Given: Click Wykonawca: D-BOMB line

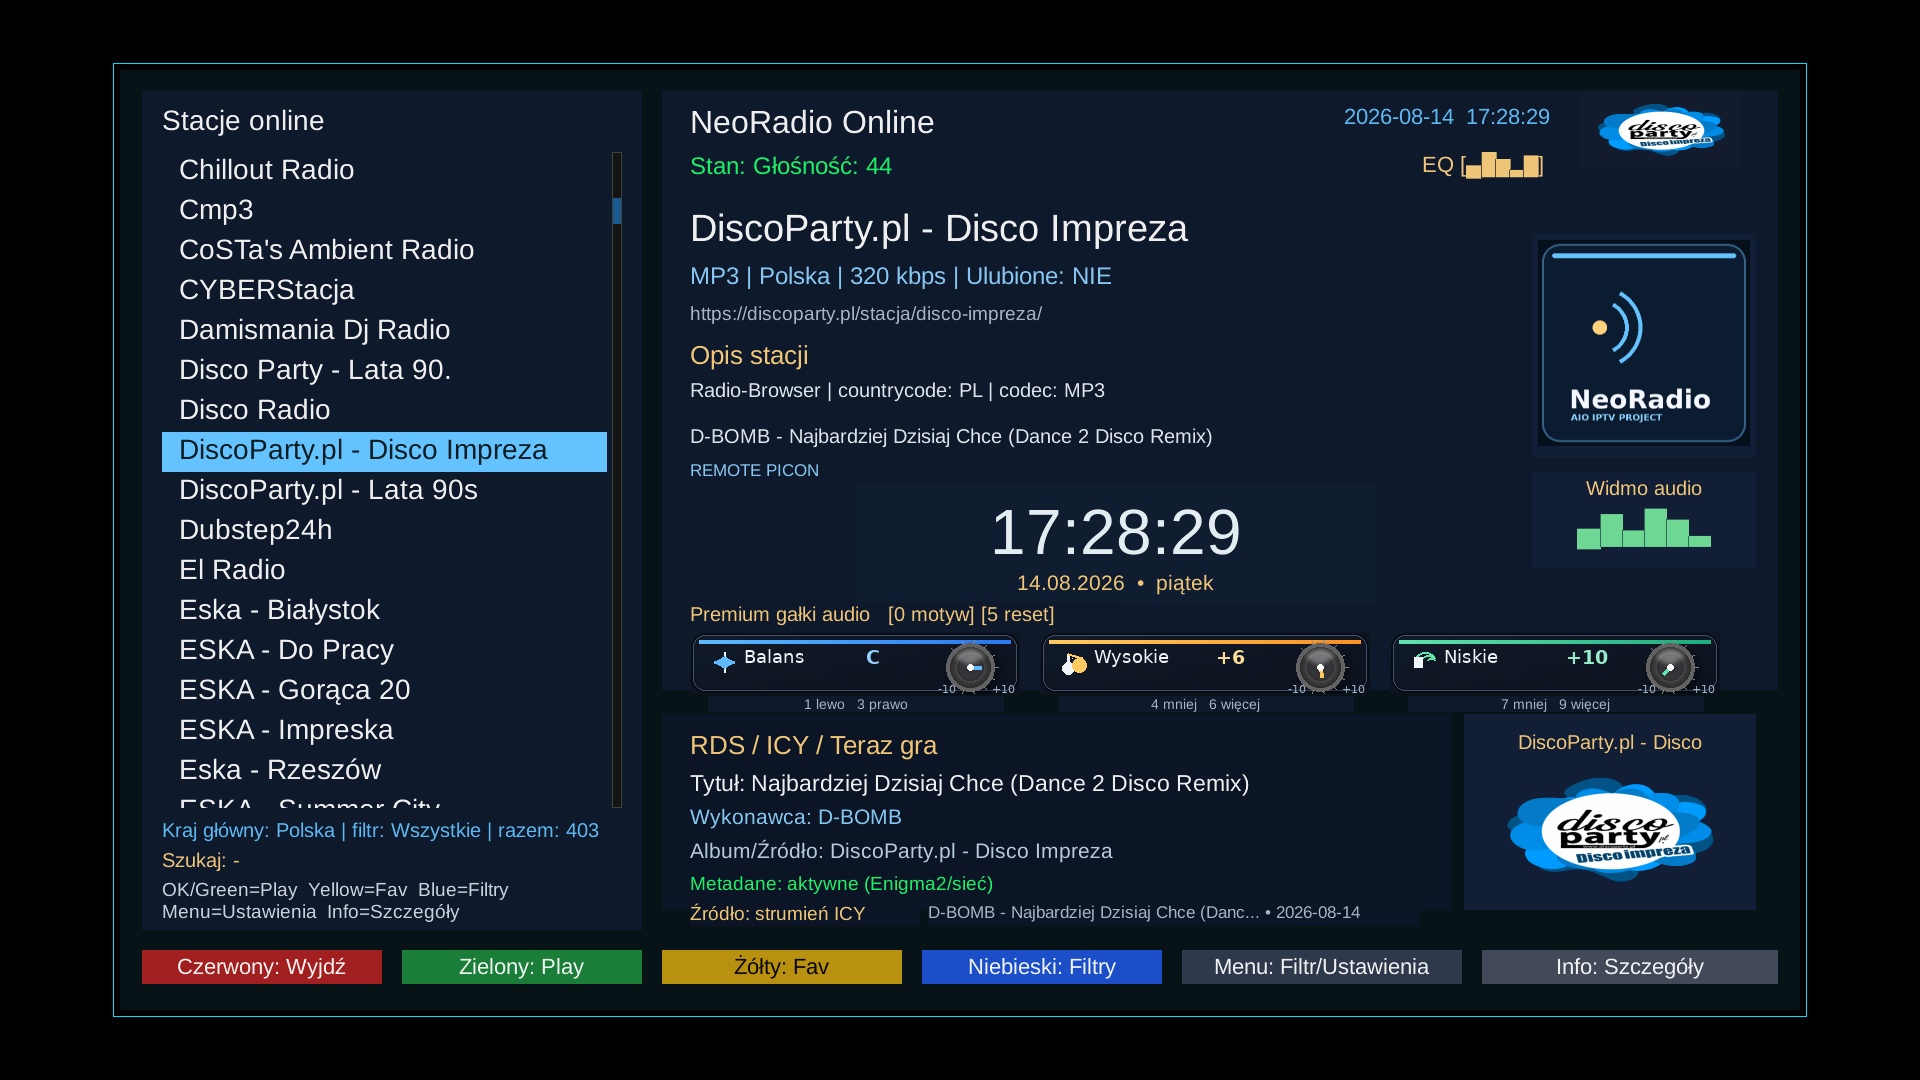Looking at the screenshot, I should 796,817.
